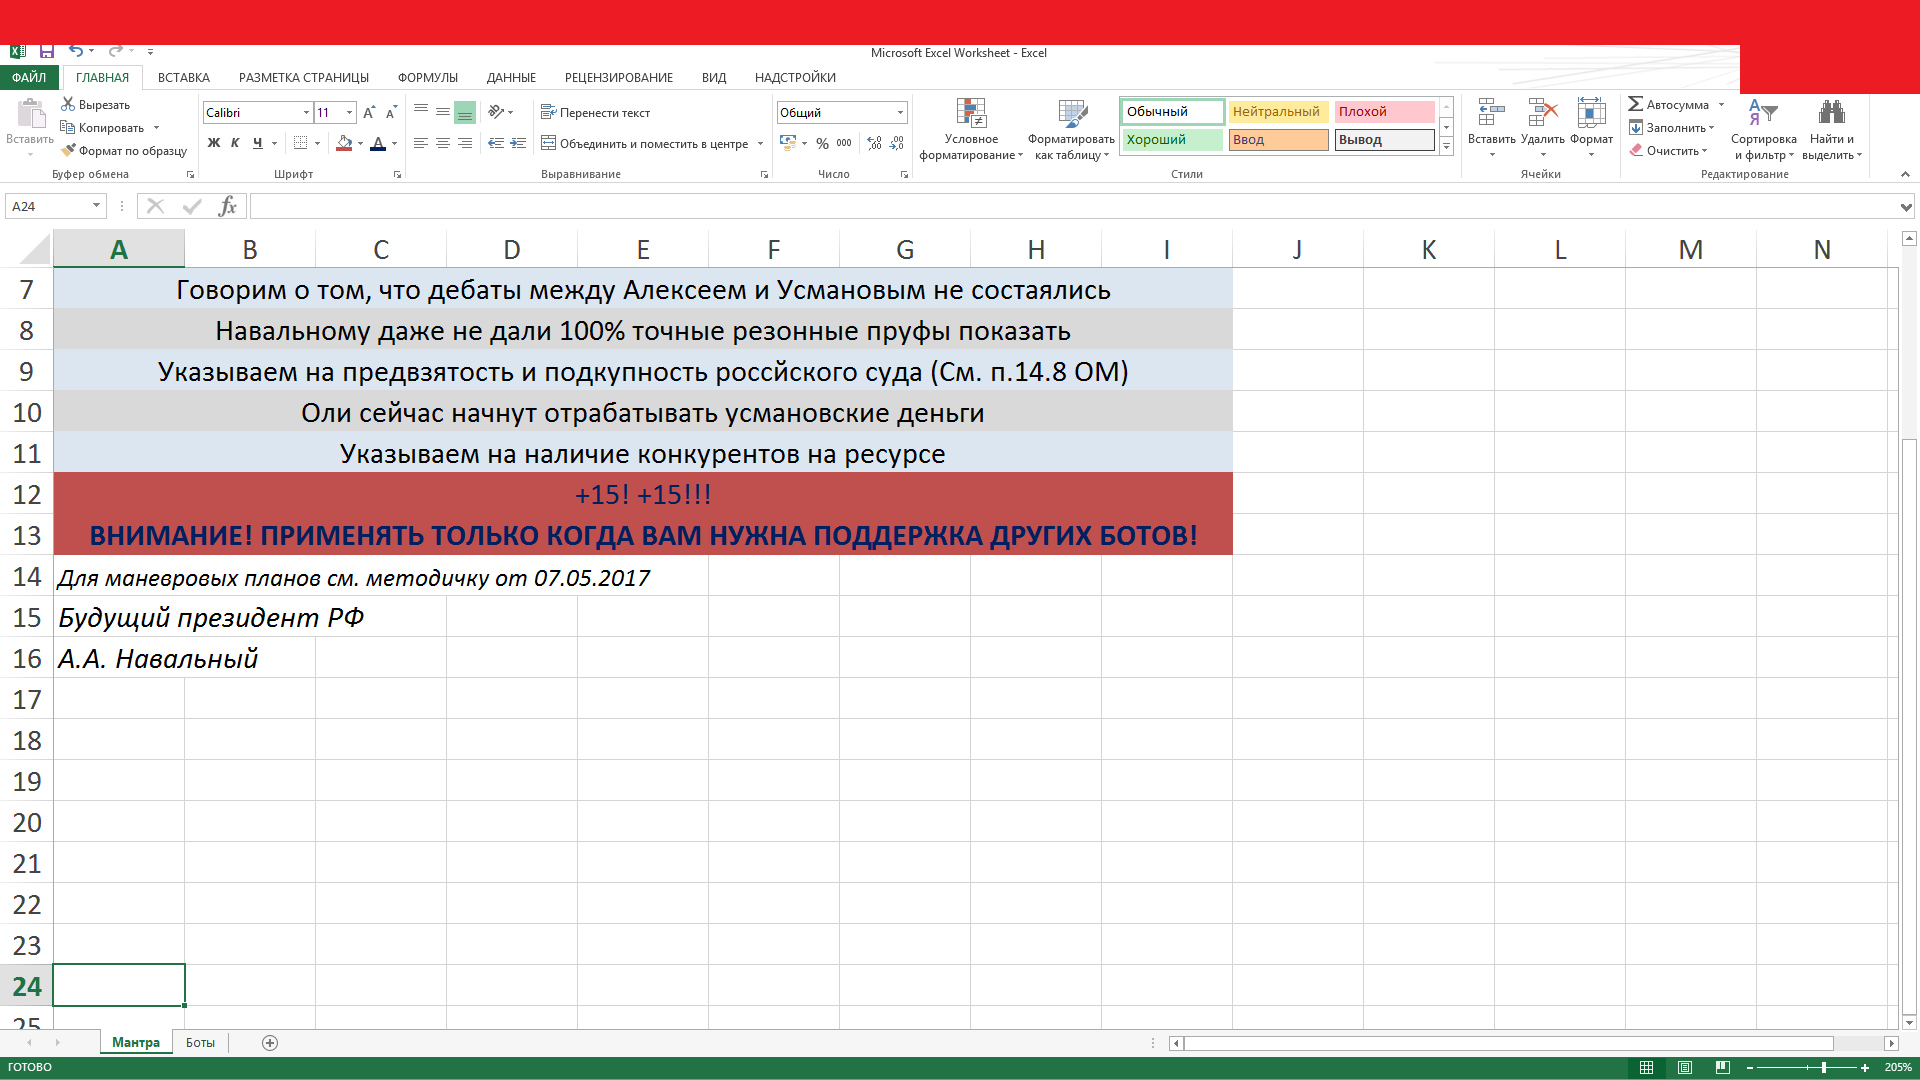Click the Format Painter brush icon
The image size is (1920, 1080).
click(x=68, y=151)
